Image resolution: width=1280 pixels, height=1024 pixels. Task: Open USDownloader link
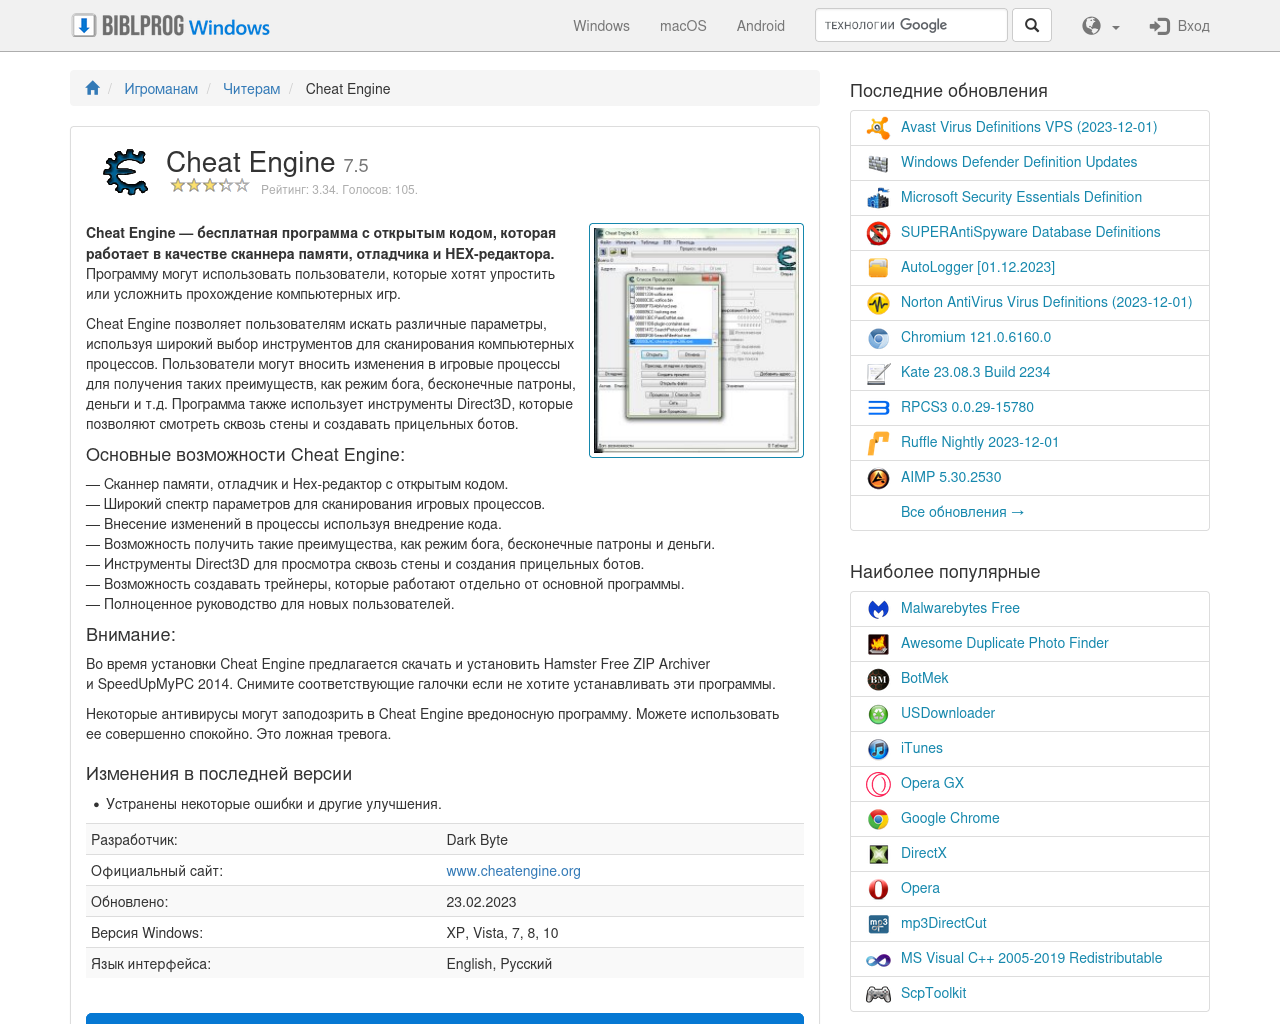coord(948,713)
